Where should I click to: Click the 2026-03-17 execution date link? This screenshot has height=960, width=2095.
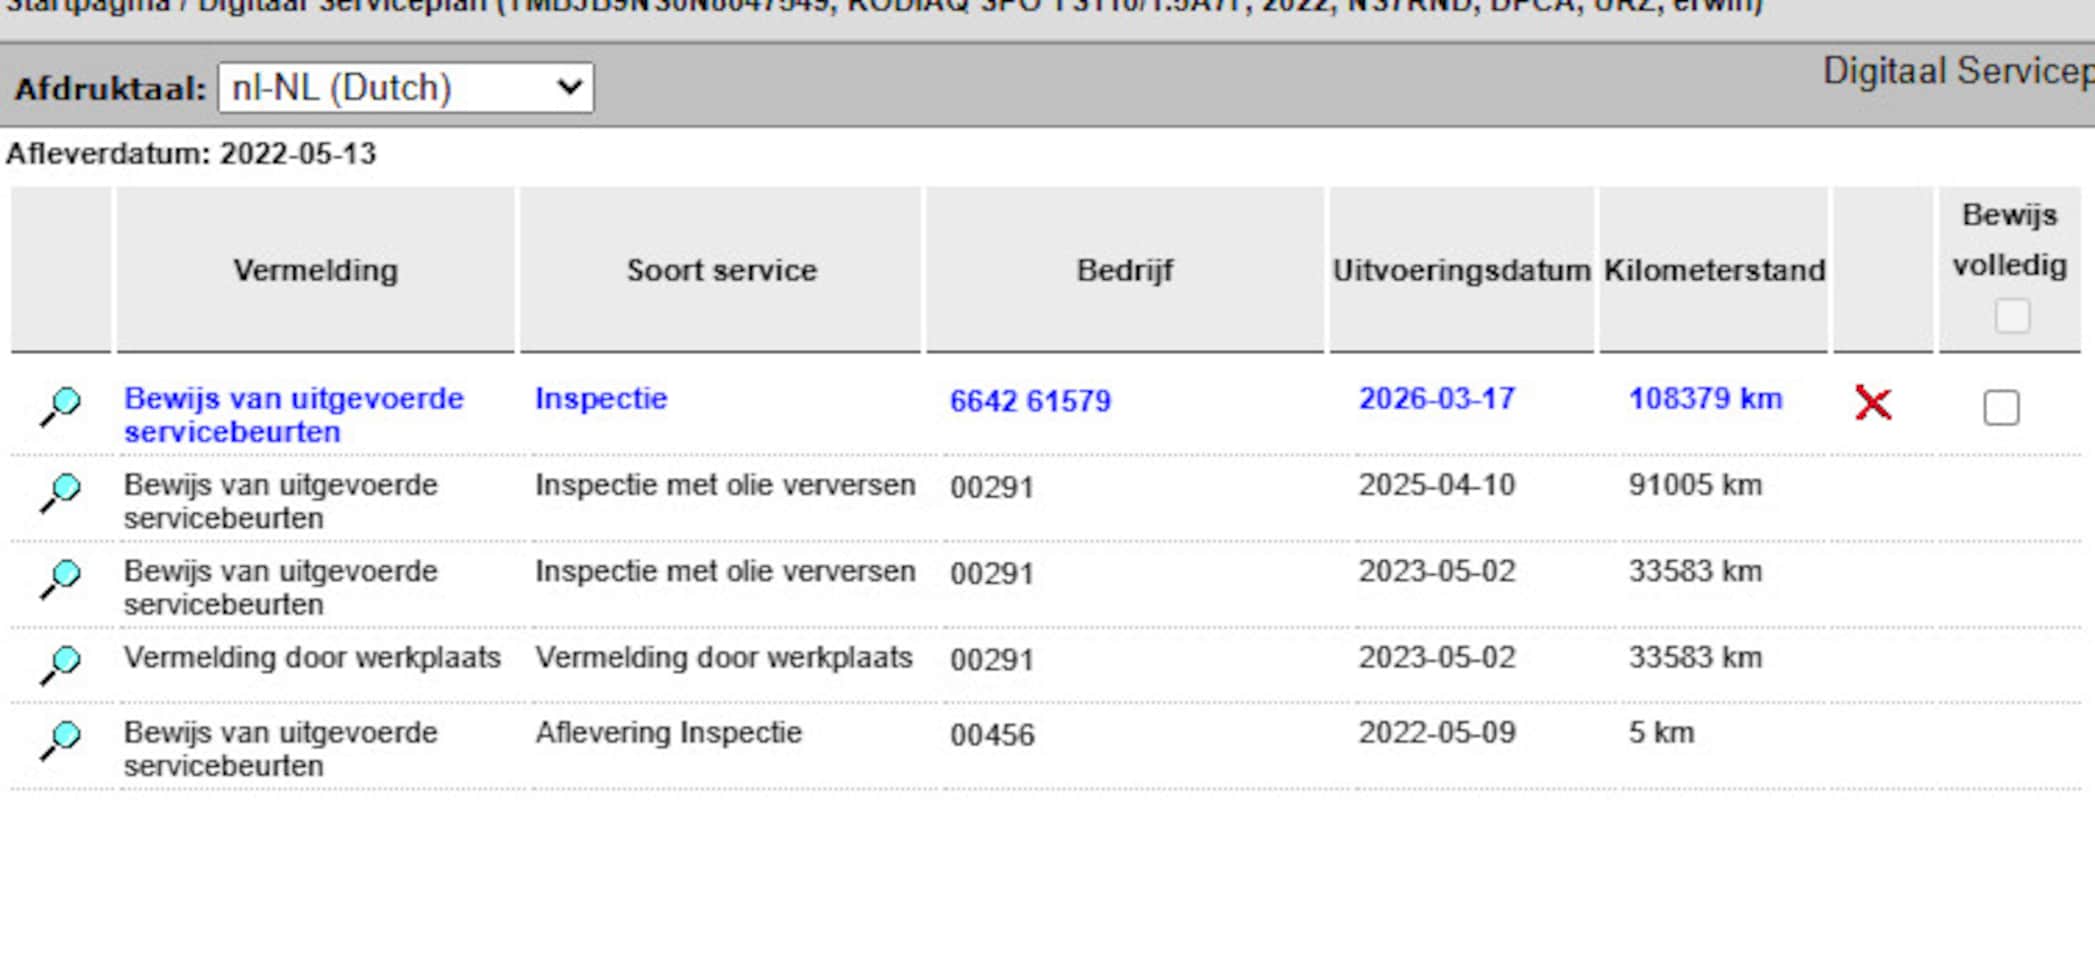coord(1436,398)
